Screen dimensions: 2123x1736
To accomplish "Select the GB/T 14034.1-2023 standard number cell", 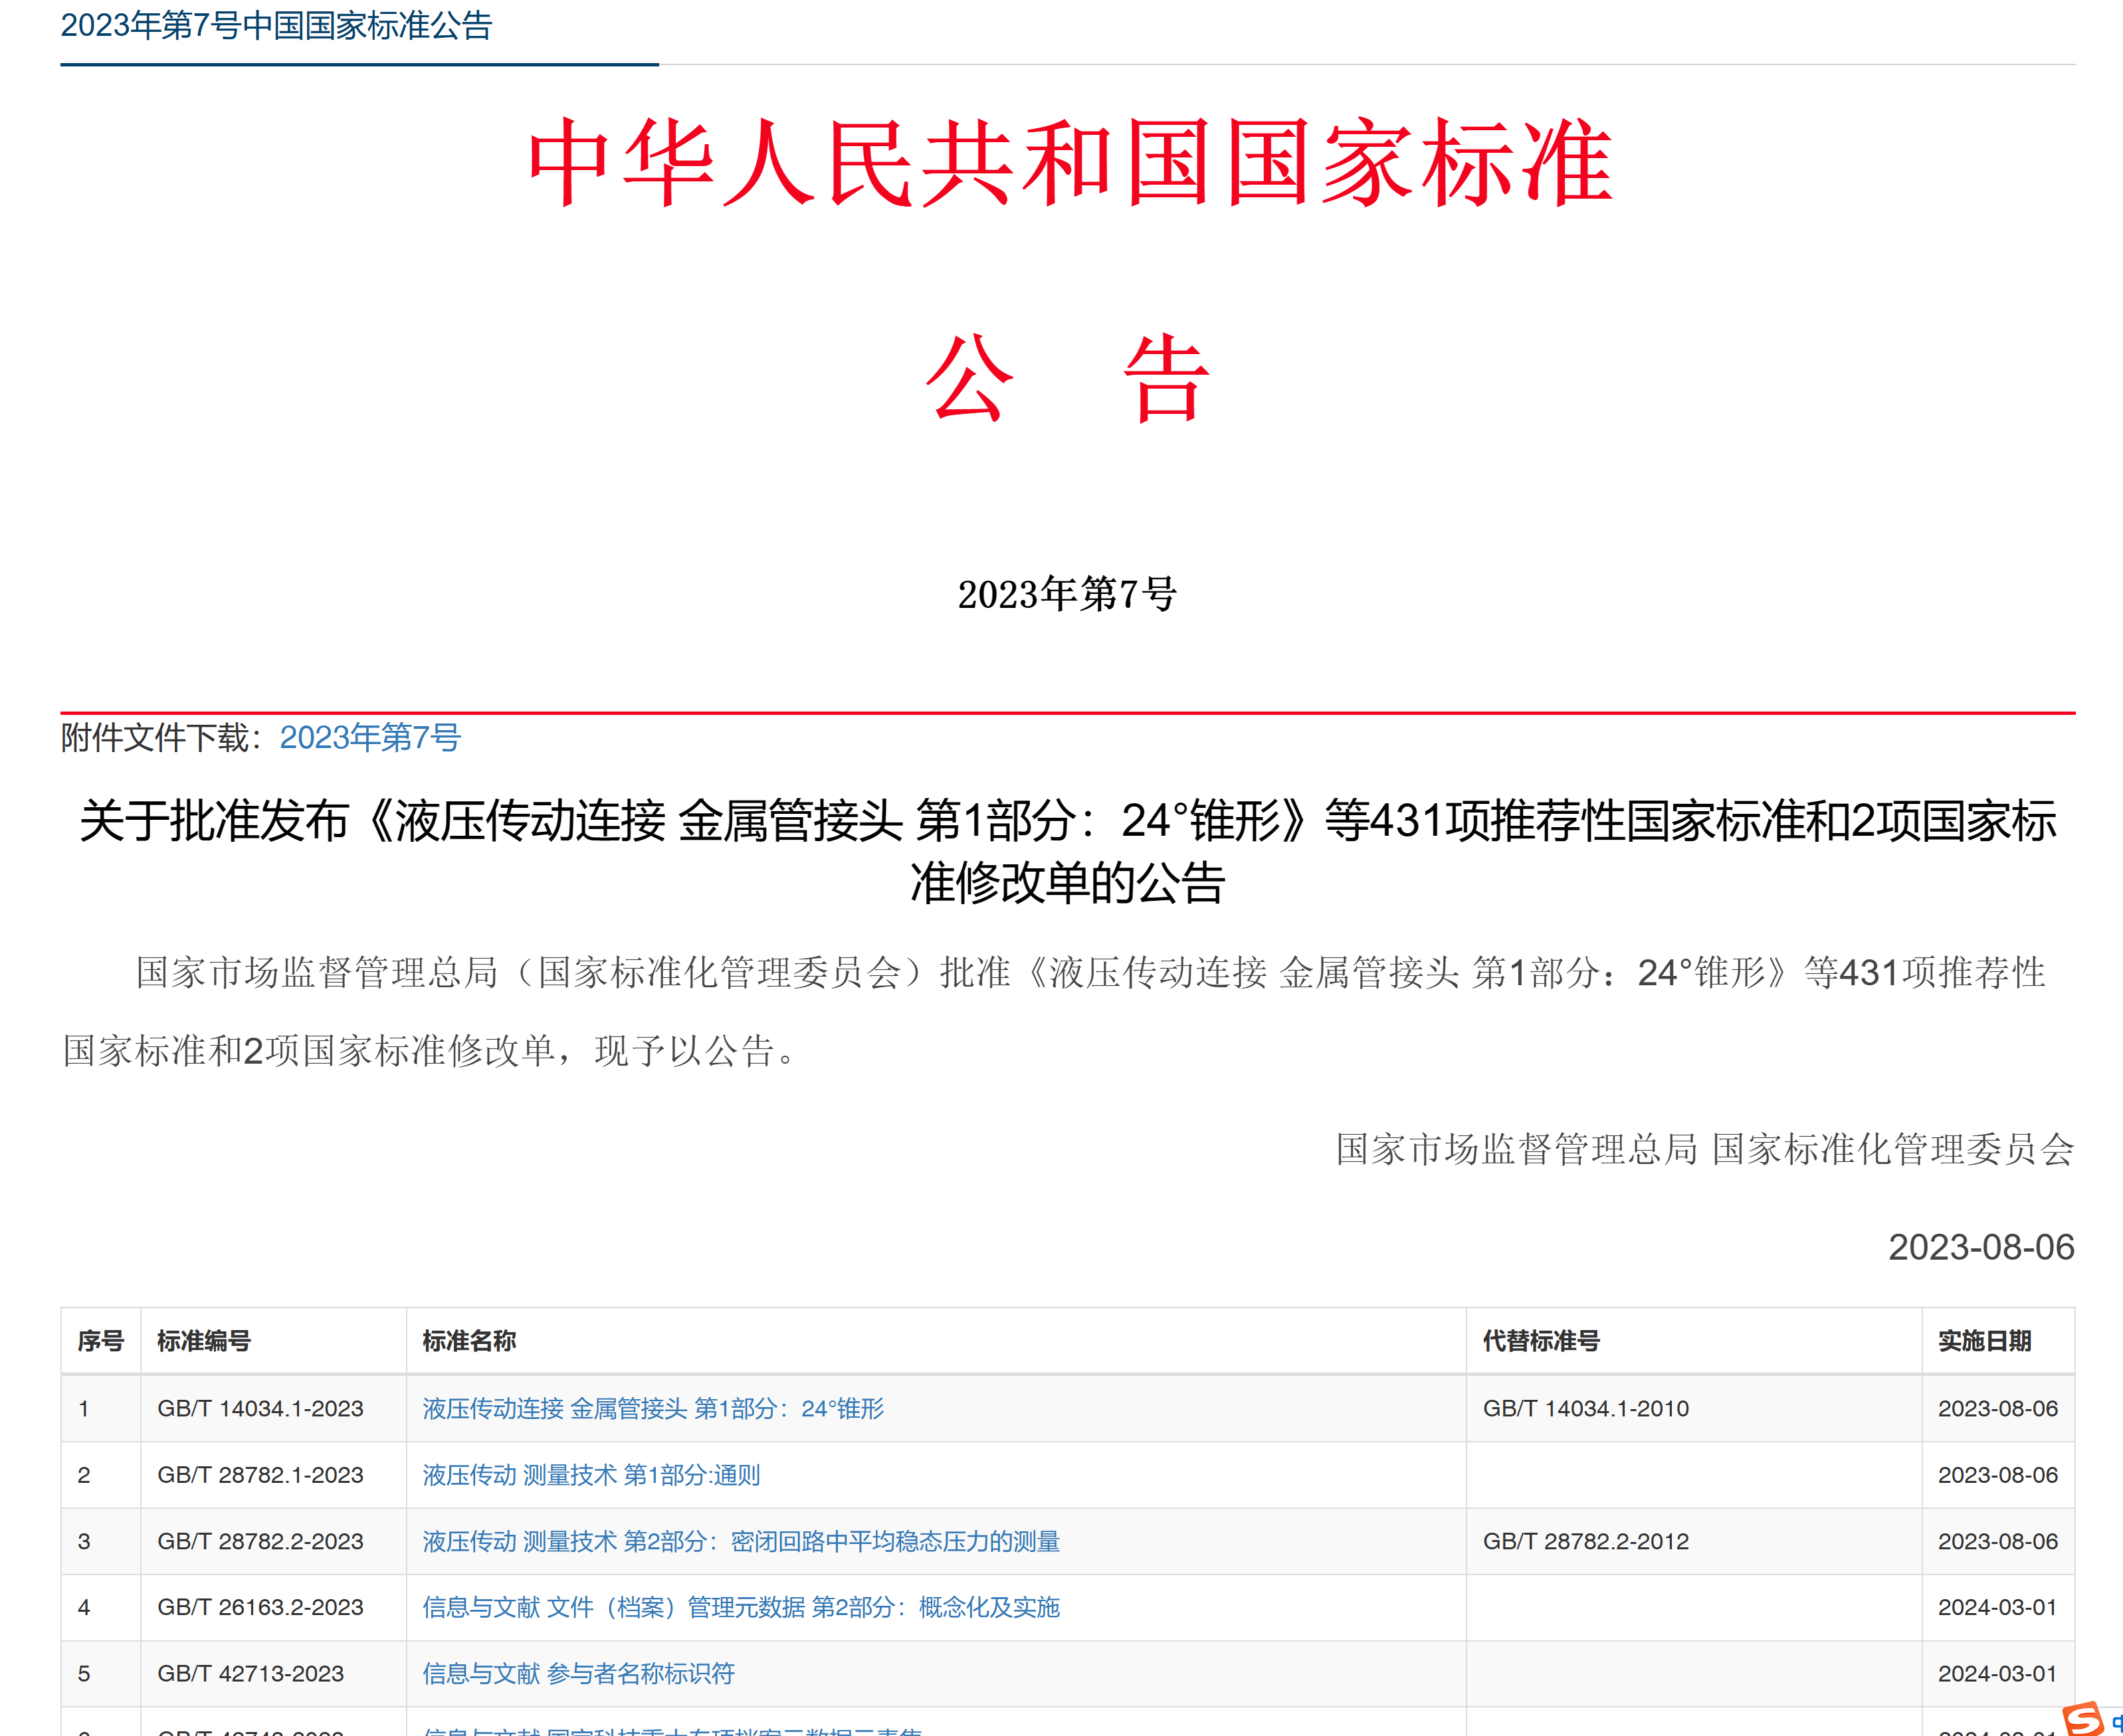I will (x=260, y=1408).
